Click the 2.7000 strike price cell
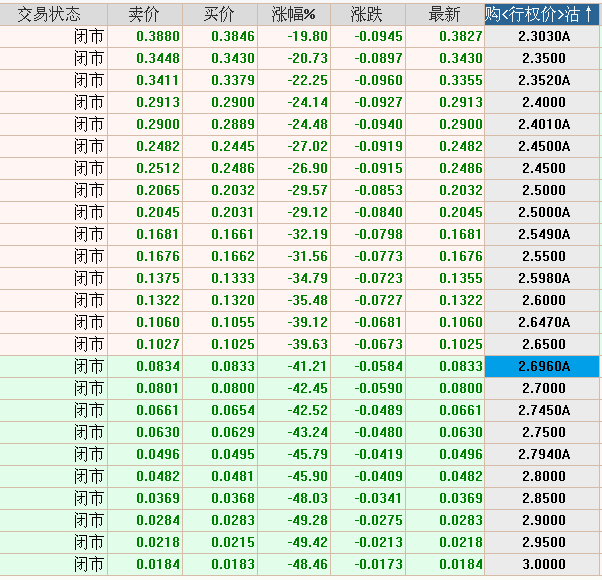This screenshot has height=580, width=602. 543,388
